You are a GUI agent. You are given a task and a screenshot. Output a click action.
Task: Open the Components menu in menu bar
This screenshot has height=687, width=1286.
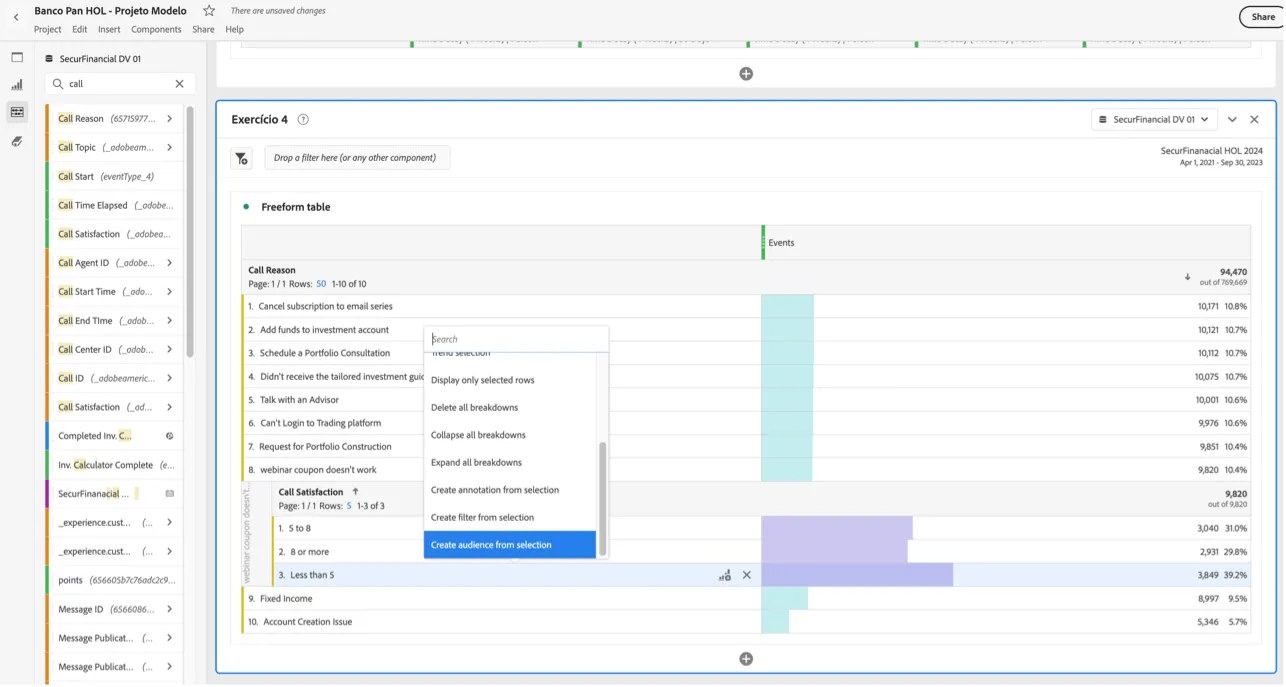156,30
